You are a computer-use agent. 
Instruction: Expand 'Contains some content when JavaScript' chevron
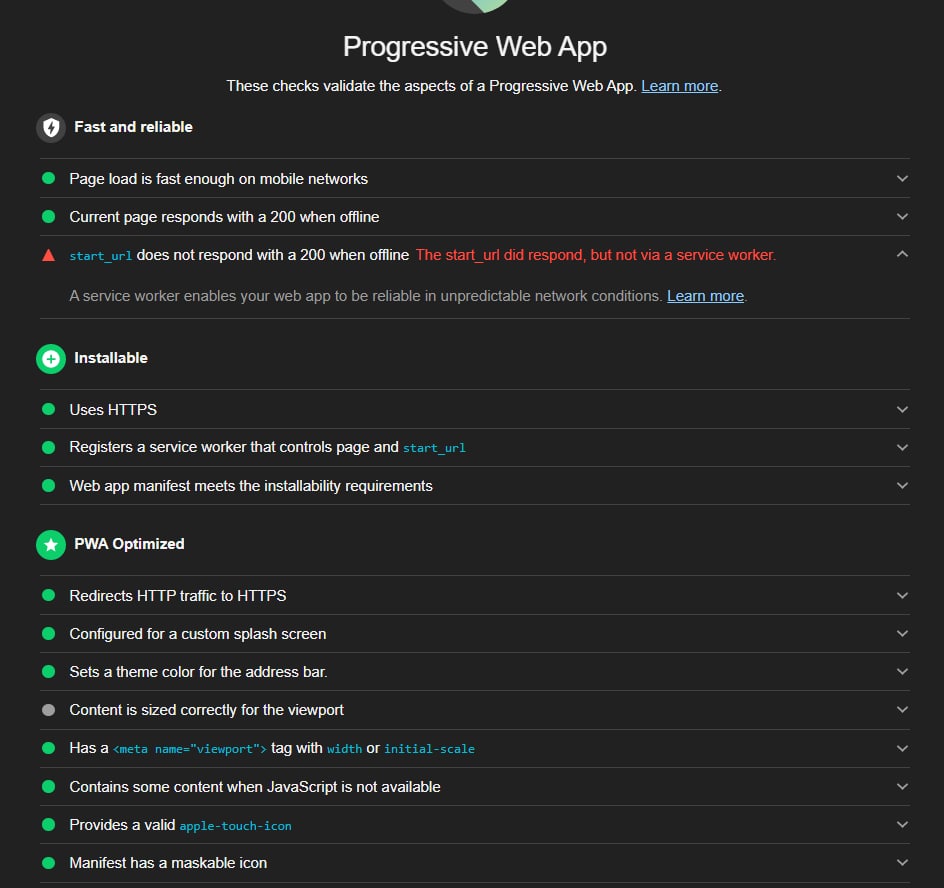[902, 786]
